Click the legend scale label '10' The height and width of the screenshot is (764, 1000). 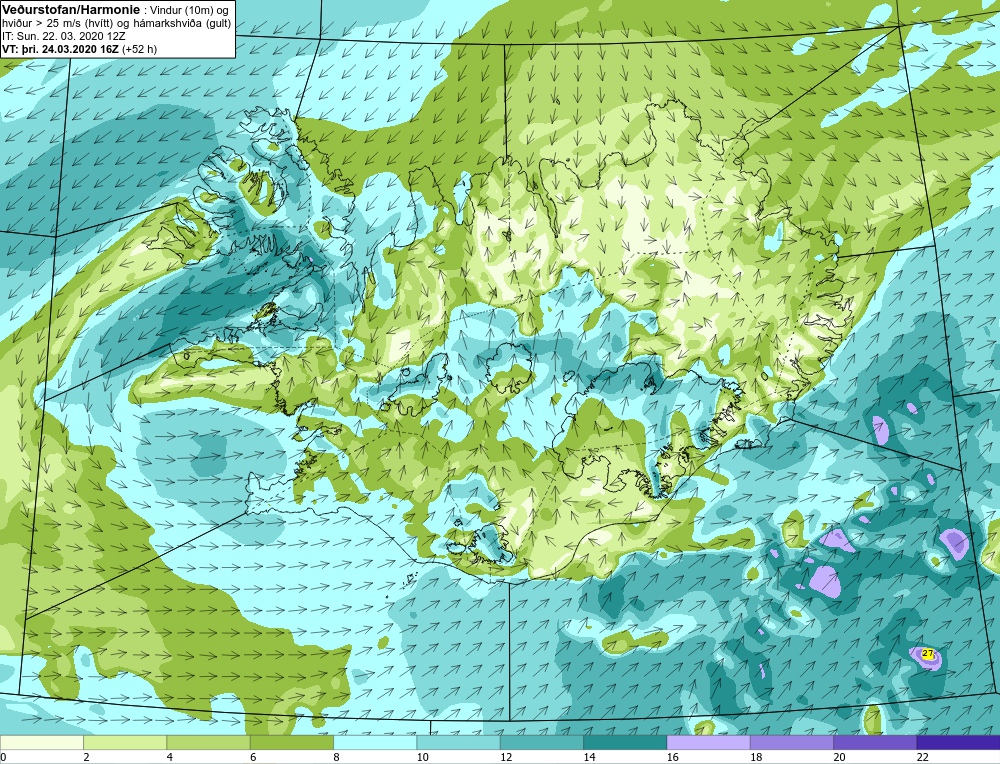pos(422,757)
